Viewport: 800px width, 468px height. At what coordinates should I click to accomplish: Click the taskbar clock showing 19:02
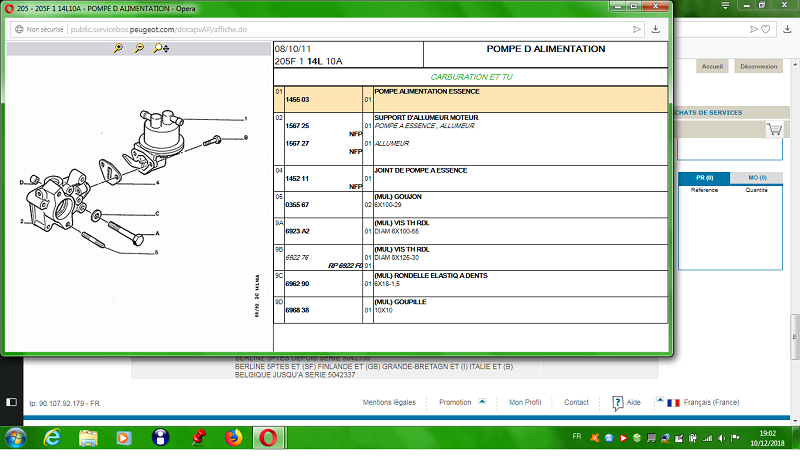[x=767, y=438]
